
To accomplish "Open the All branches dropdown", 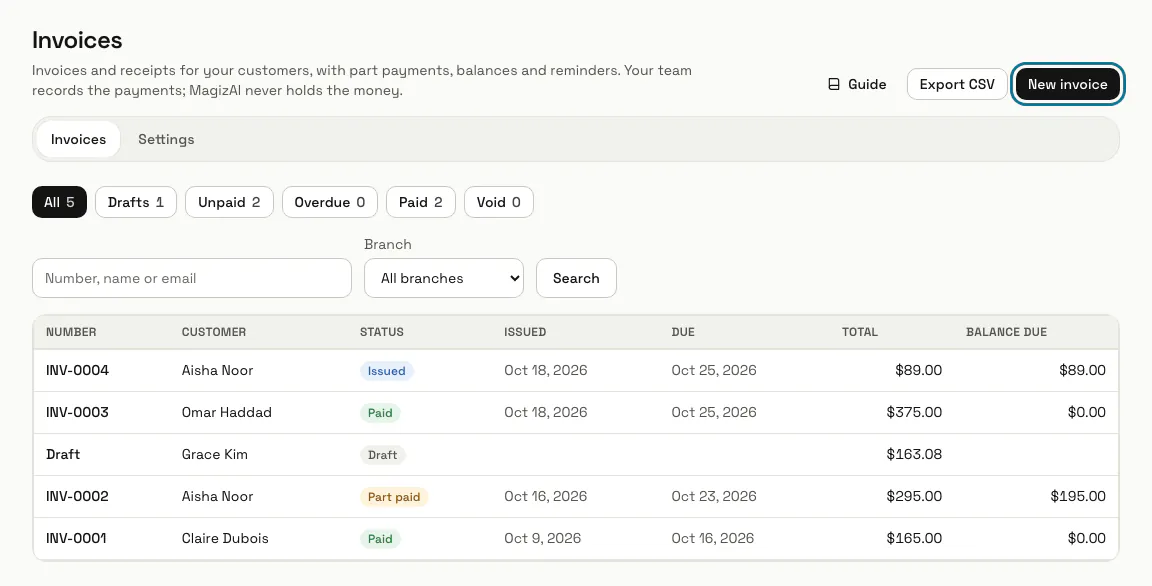I will [x=444, y=278].
